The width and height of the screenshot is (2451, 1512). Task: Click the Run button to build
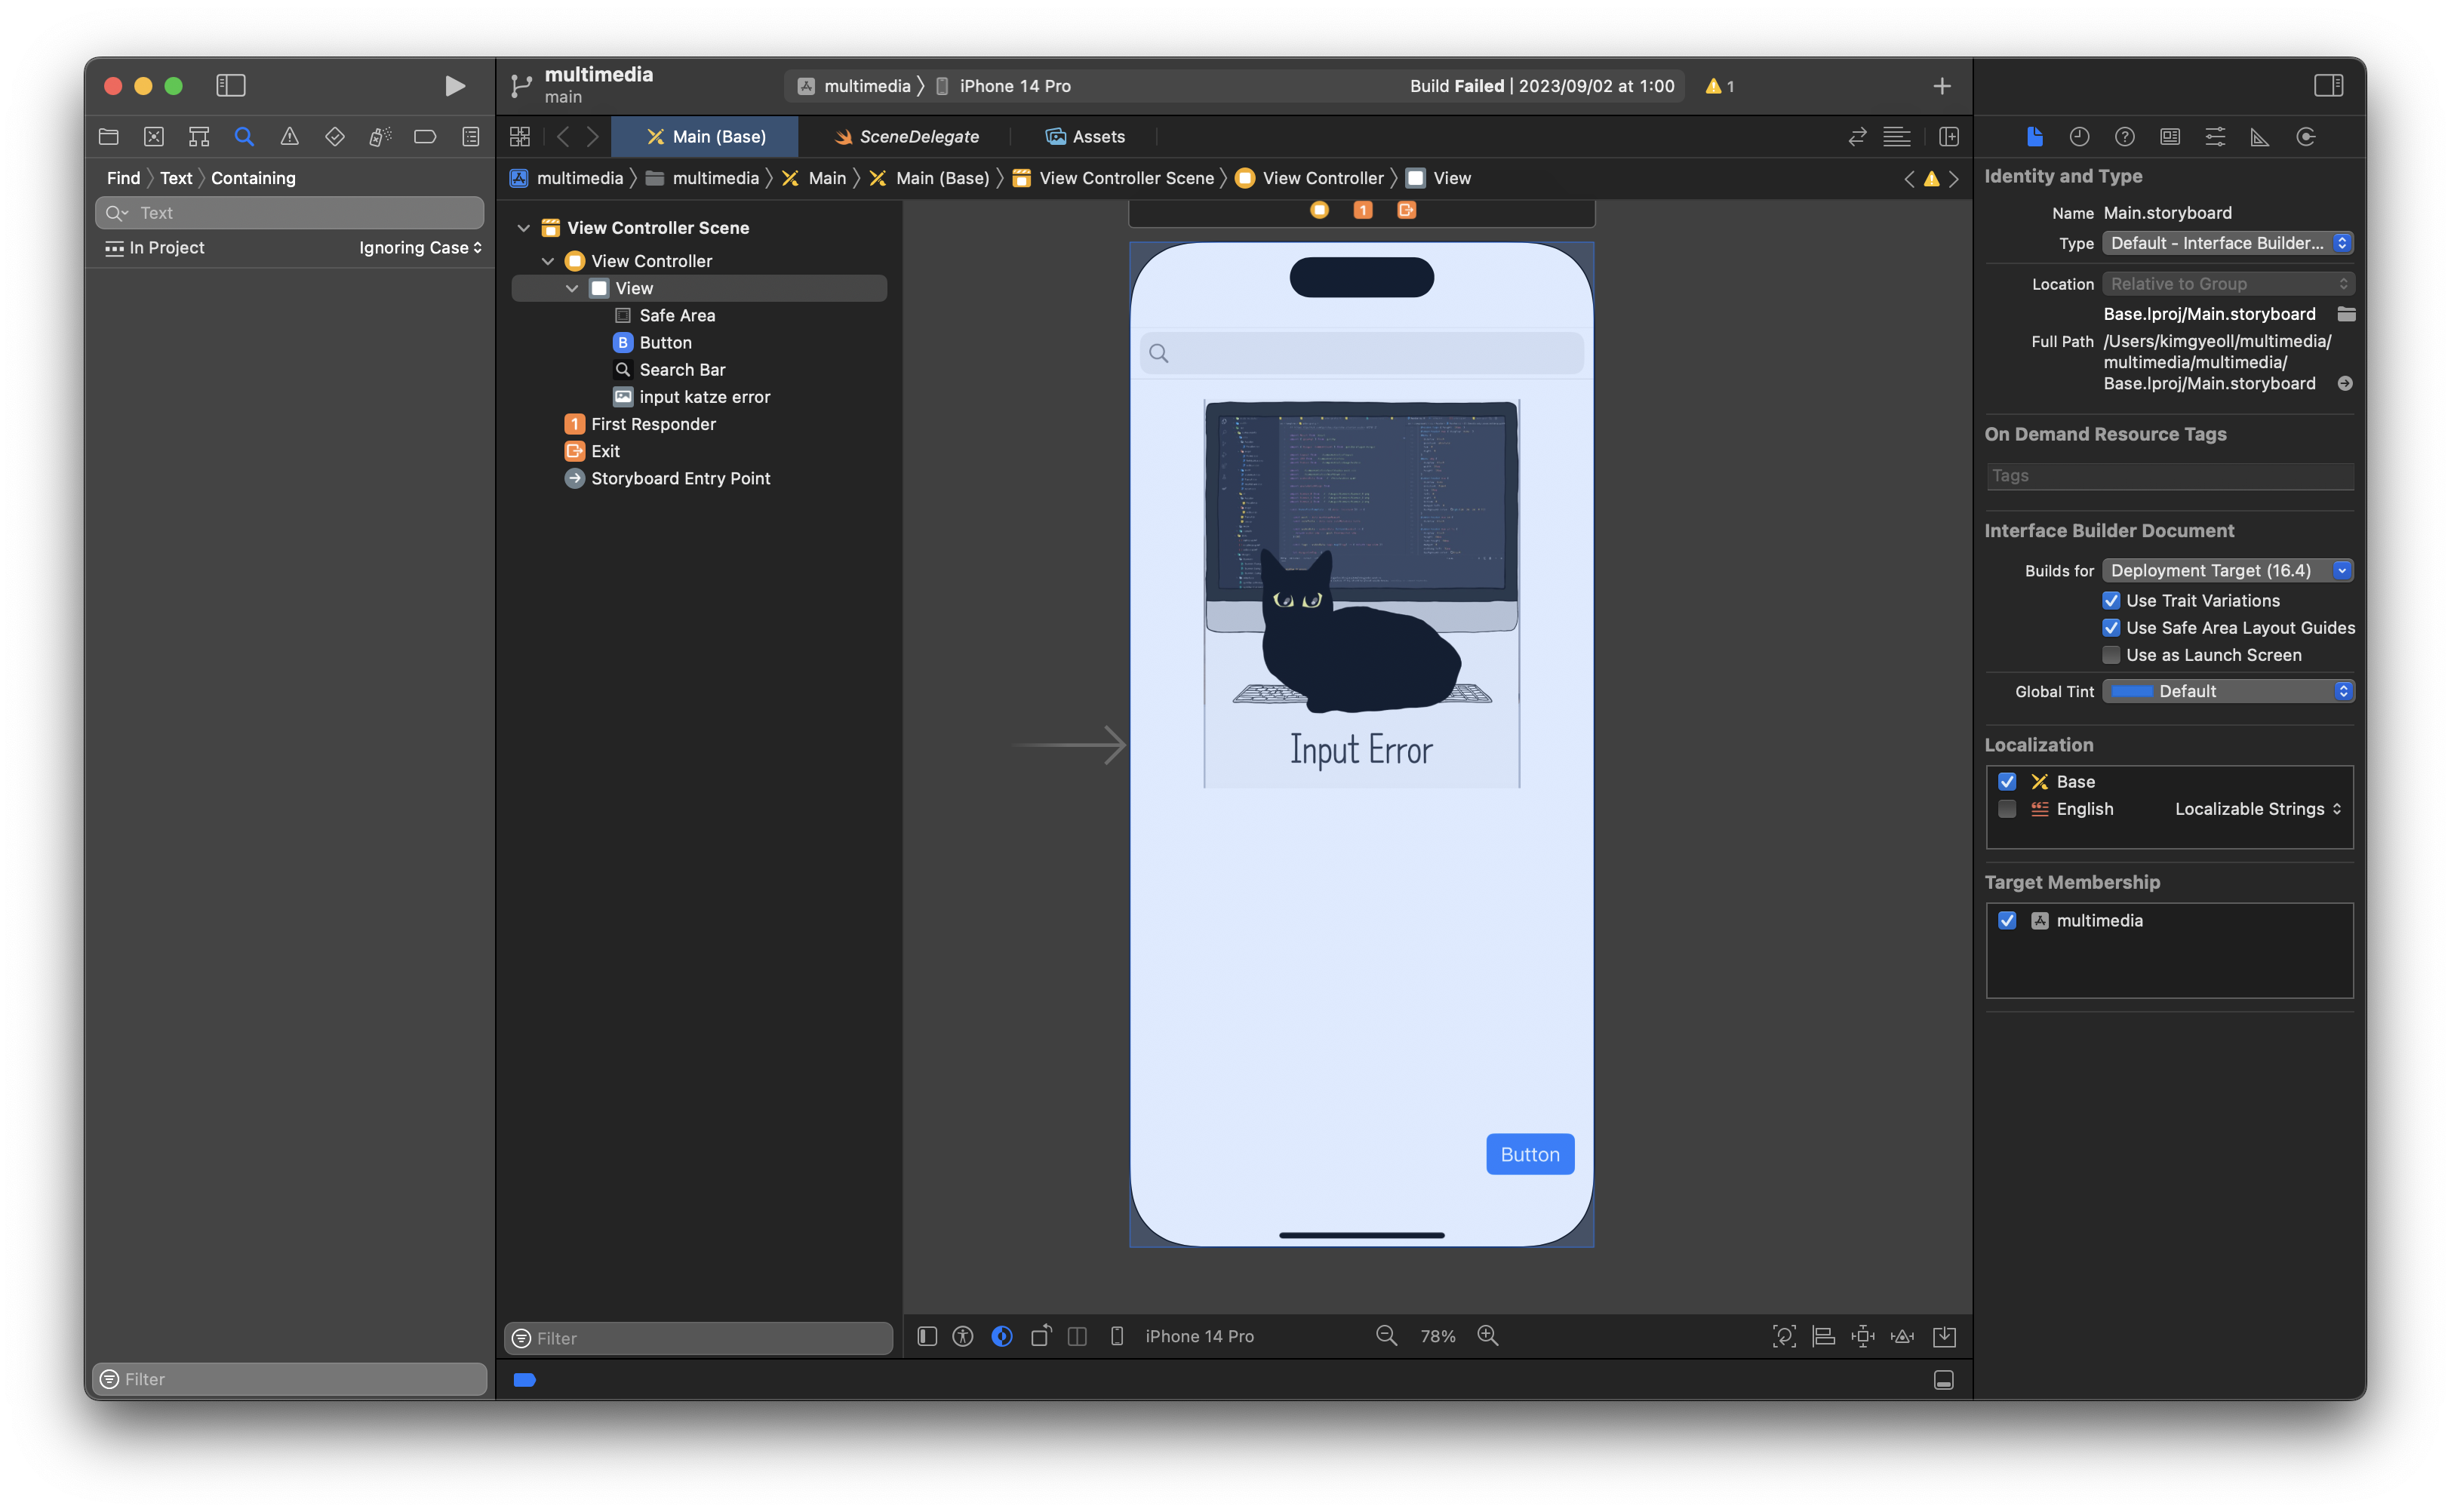click(x=455, y=86)
